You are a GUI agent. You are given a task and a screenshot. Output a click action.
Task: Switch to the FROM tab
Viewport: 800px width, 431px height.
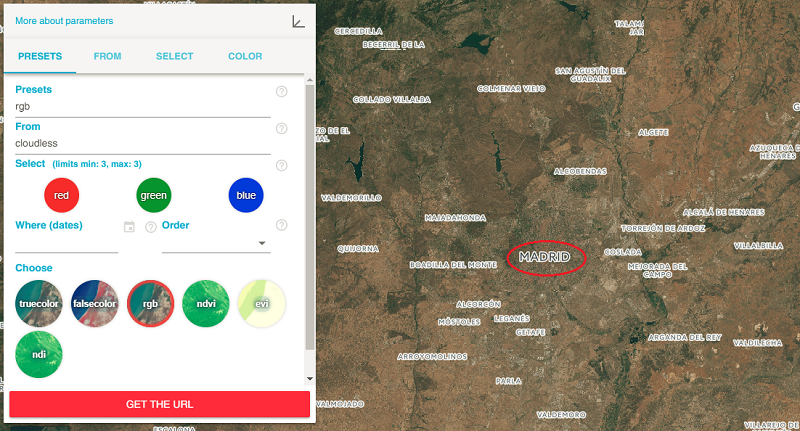point(107,56)
